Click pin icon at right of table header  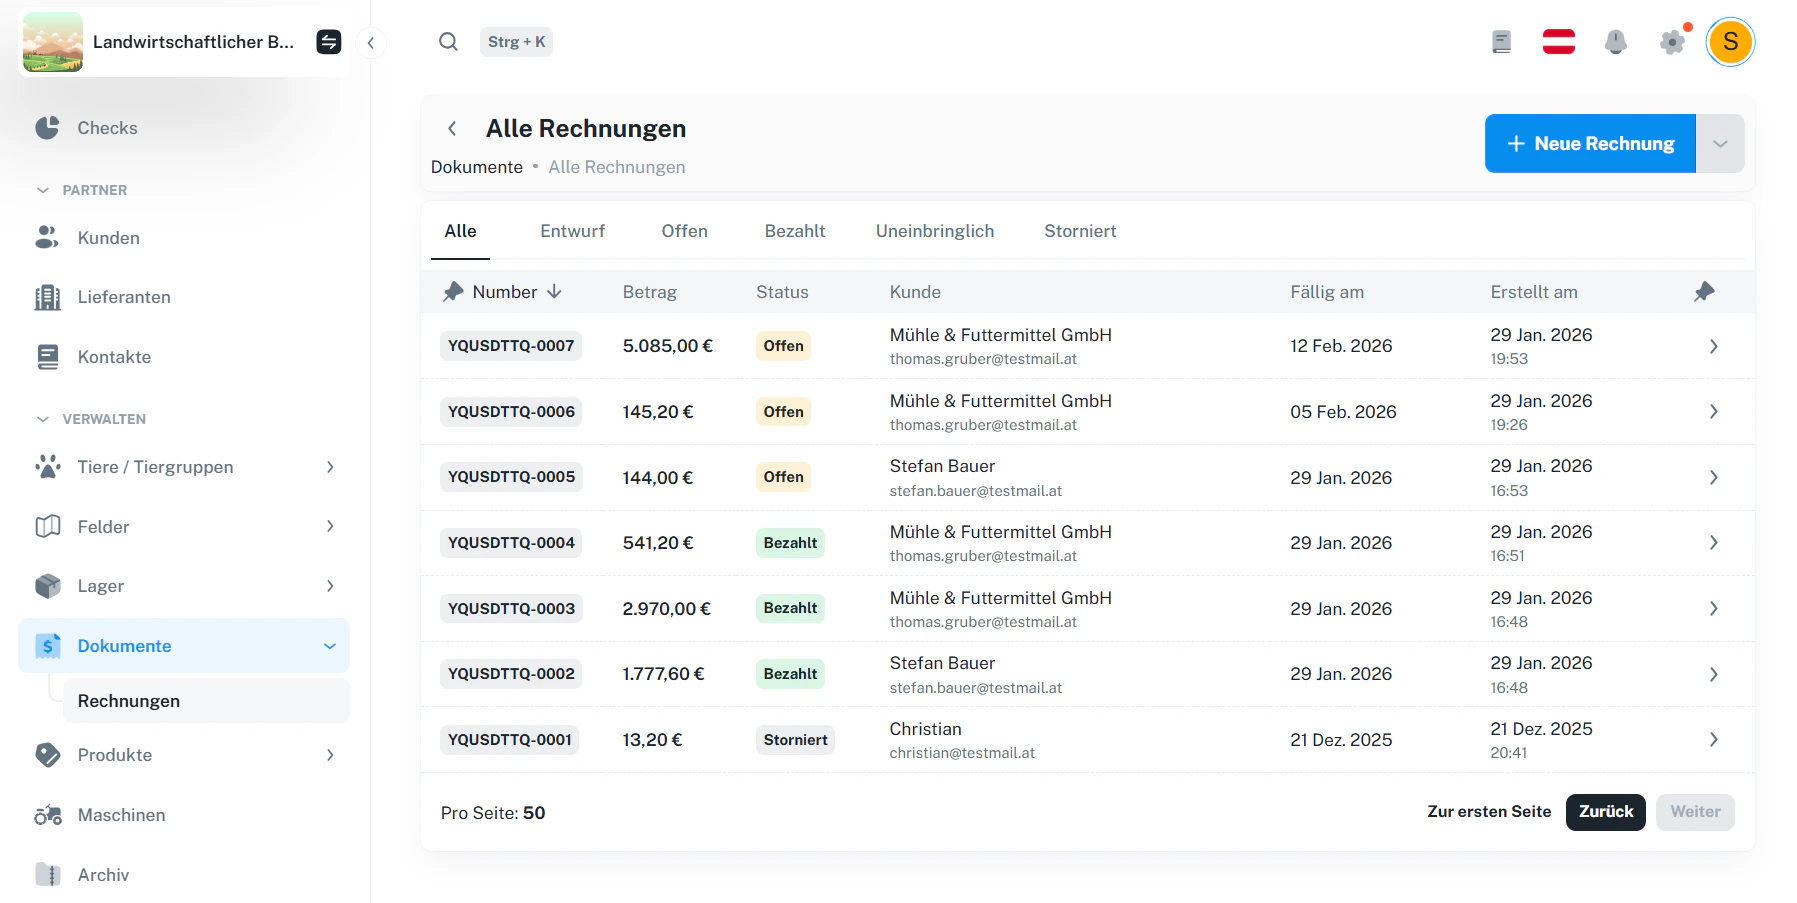pos(1704,291)
